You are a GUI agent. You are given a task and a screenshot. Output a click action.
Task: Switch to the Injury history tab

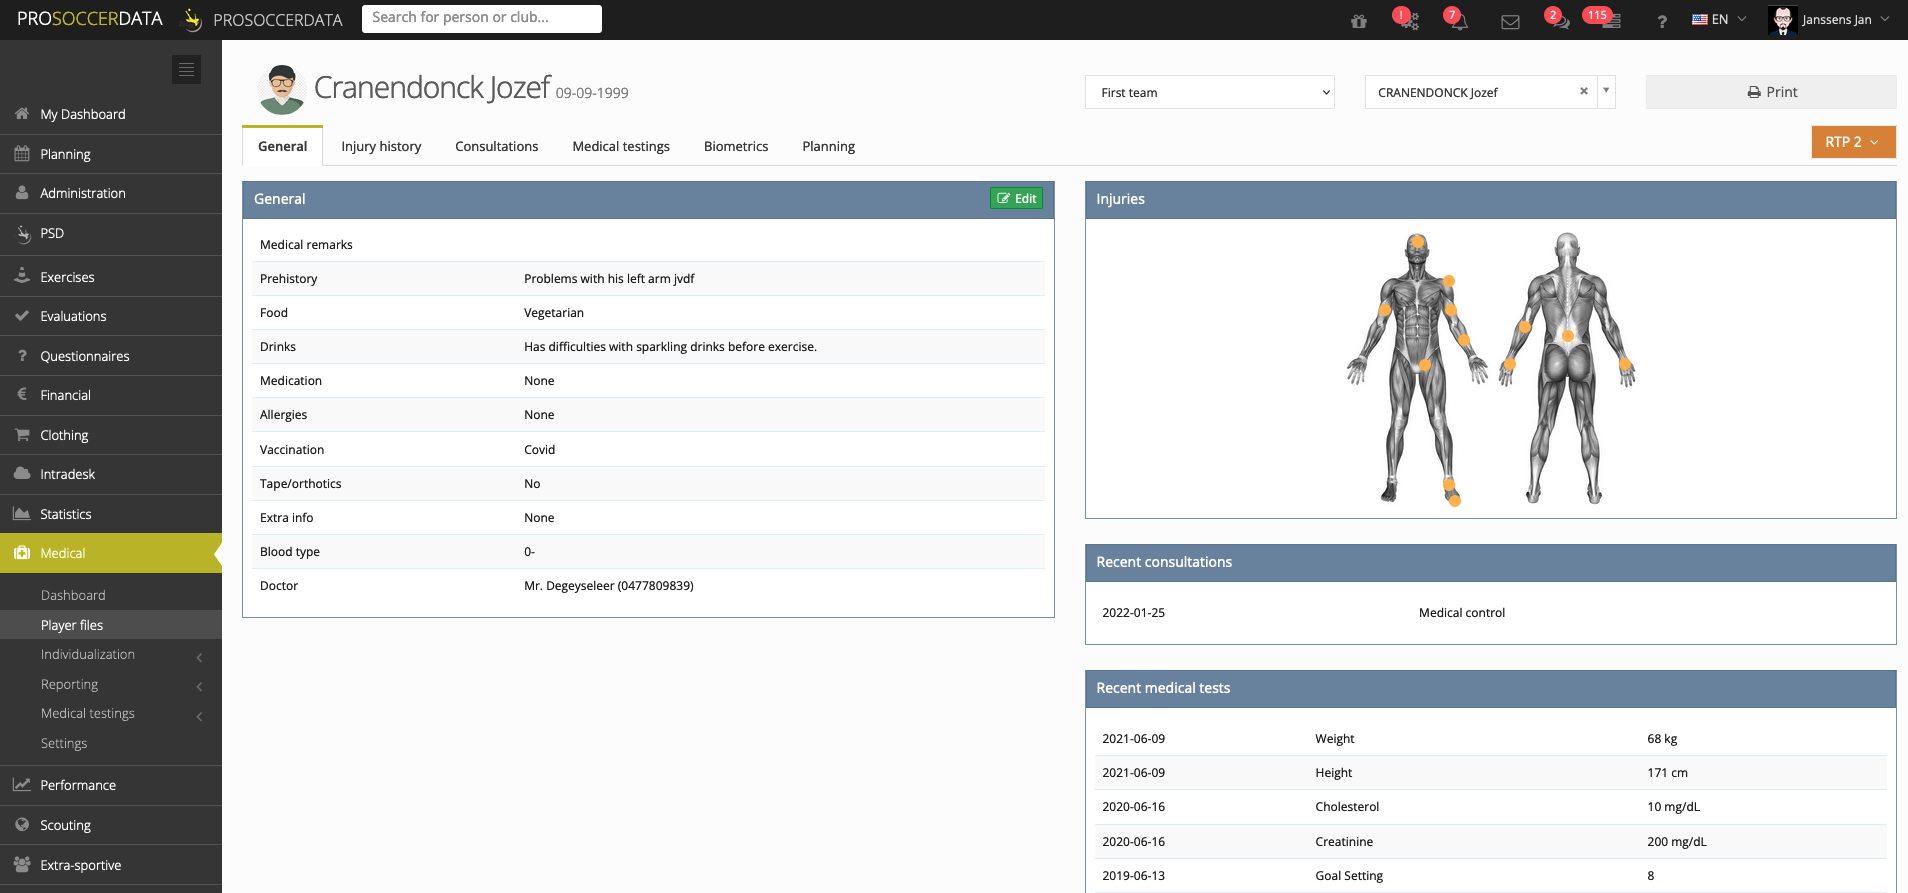pyautogui.click(x=381, y=146)
